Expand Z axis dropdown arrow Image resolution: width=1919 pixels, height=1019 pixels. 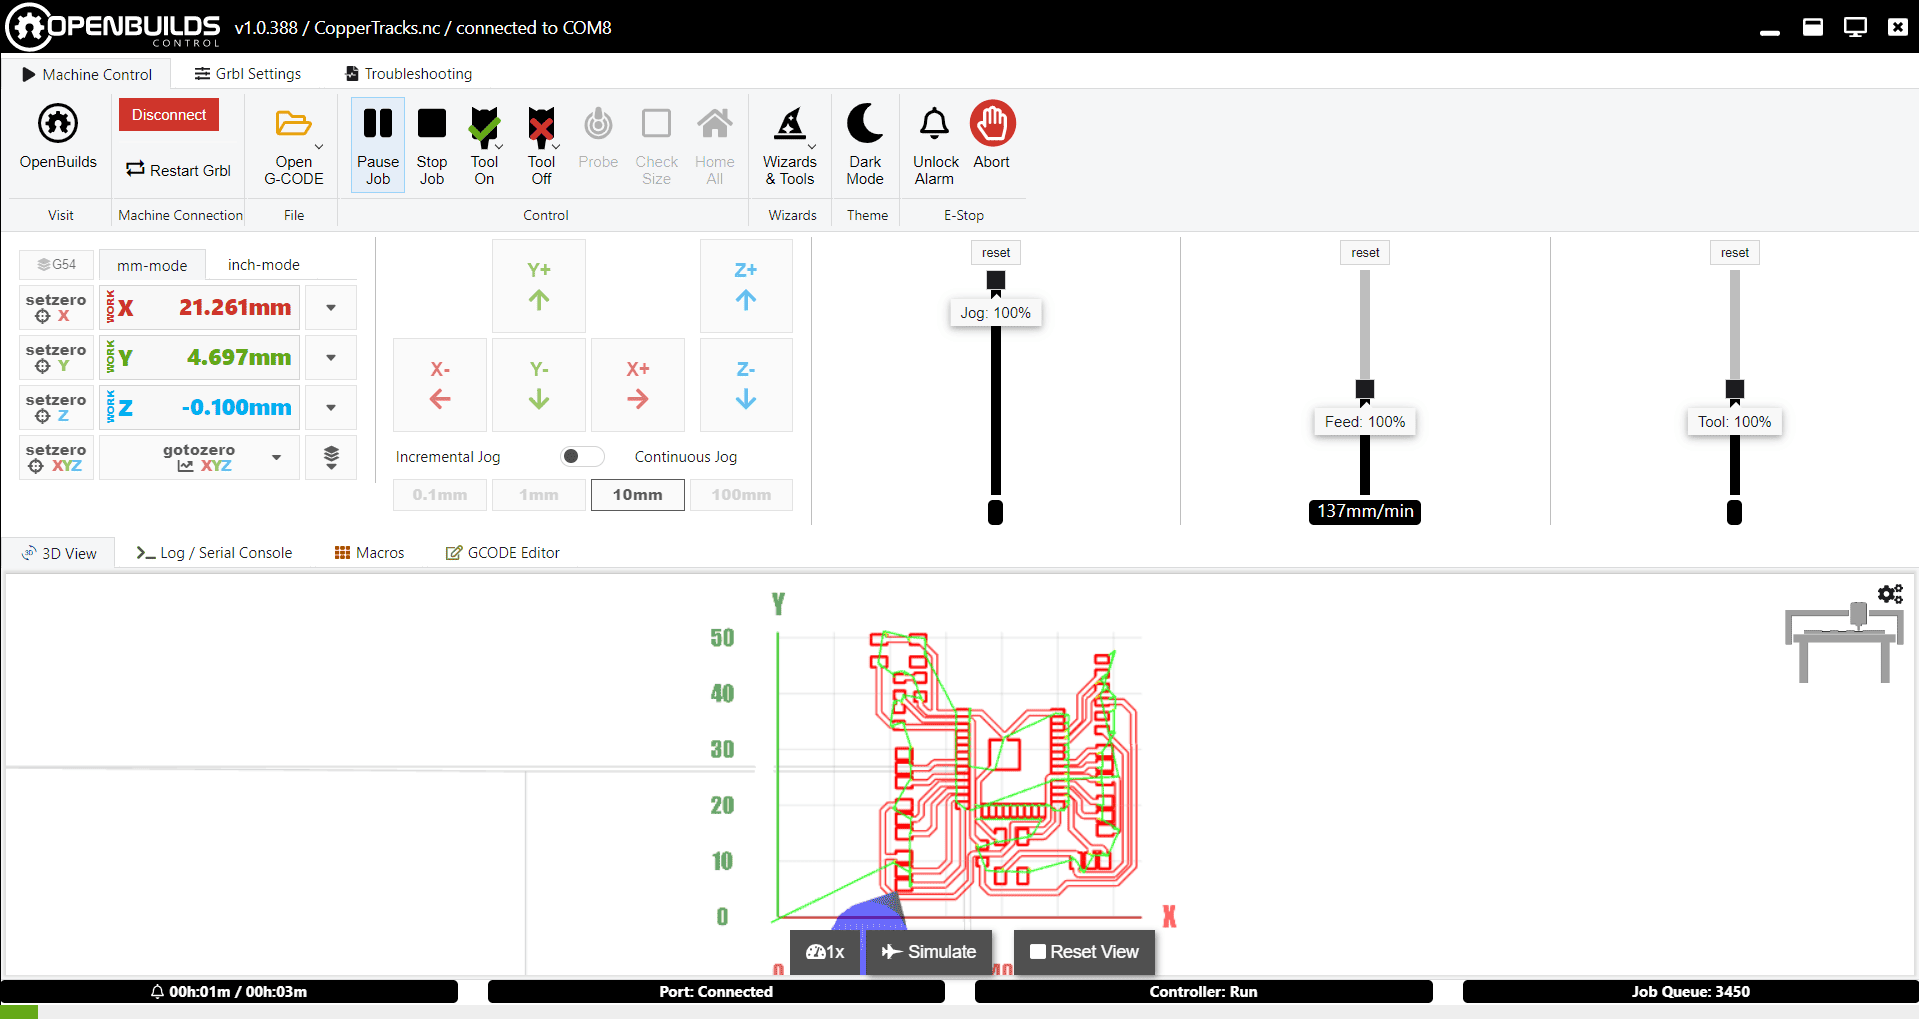point(331,407)
